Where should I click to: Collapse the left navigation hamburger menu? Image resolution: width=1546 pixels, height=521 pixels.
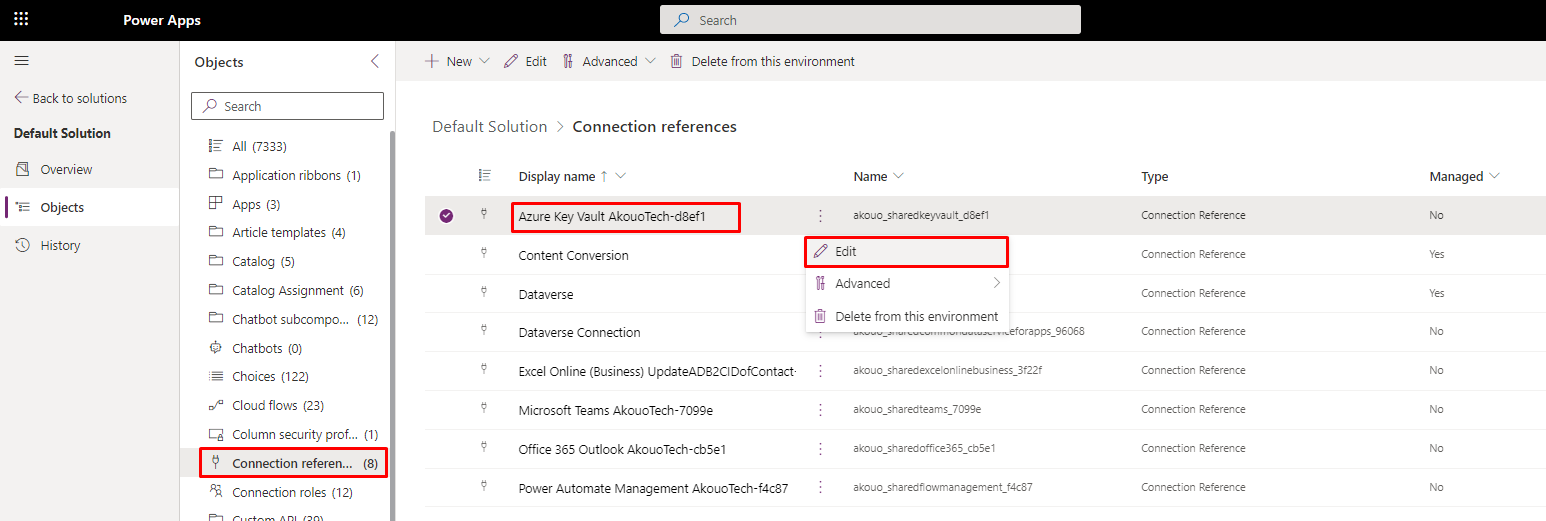click(21, 61)
